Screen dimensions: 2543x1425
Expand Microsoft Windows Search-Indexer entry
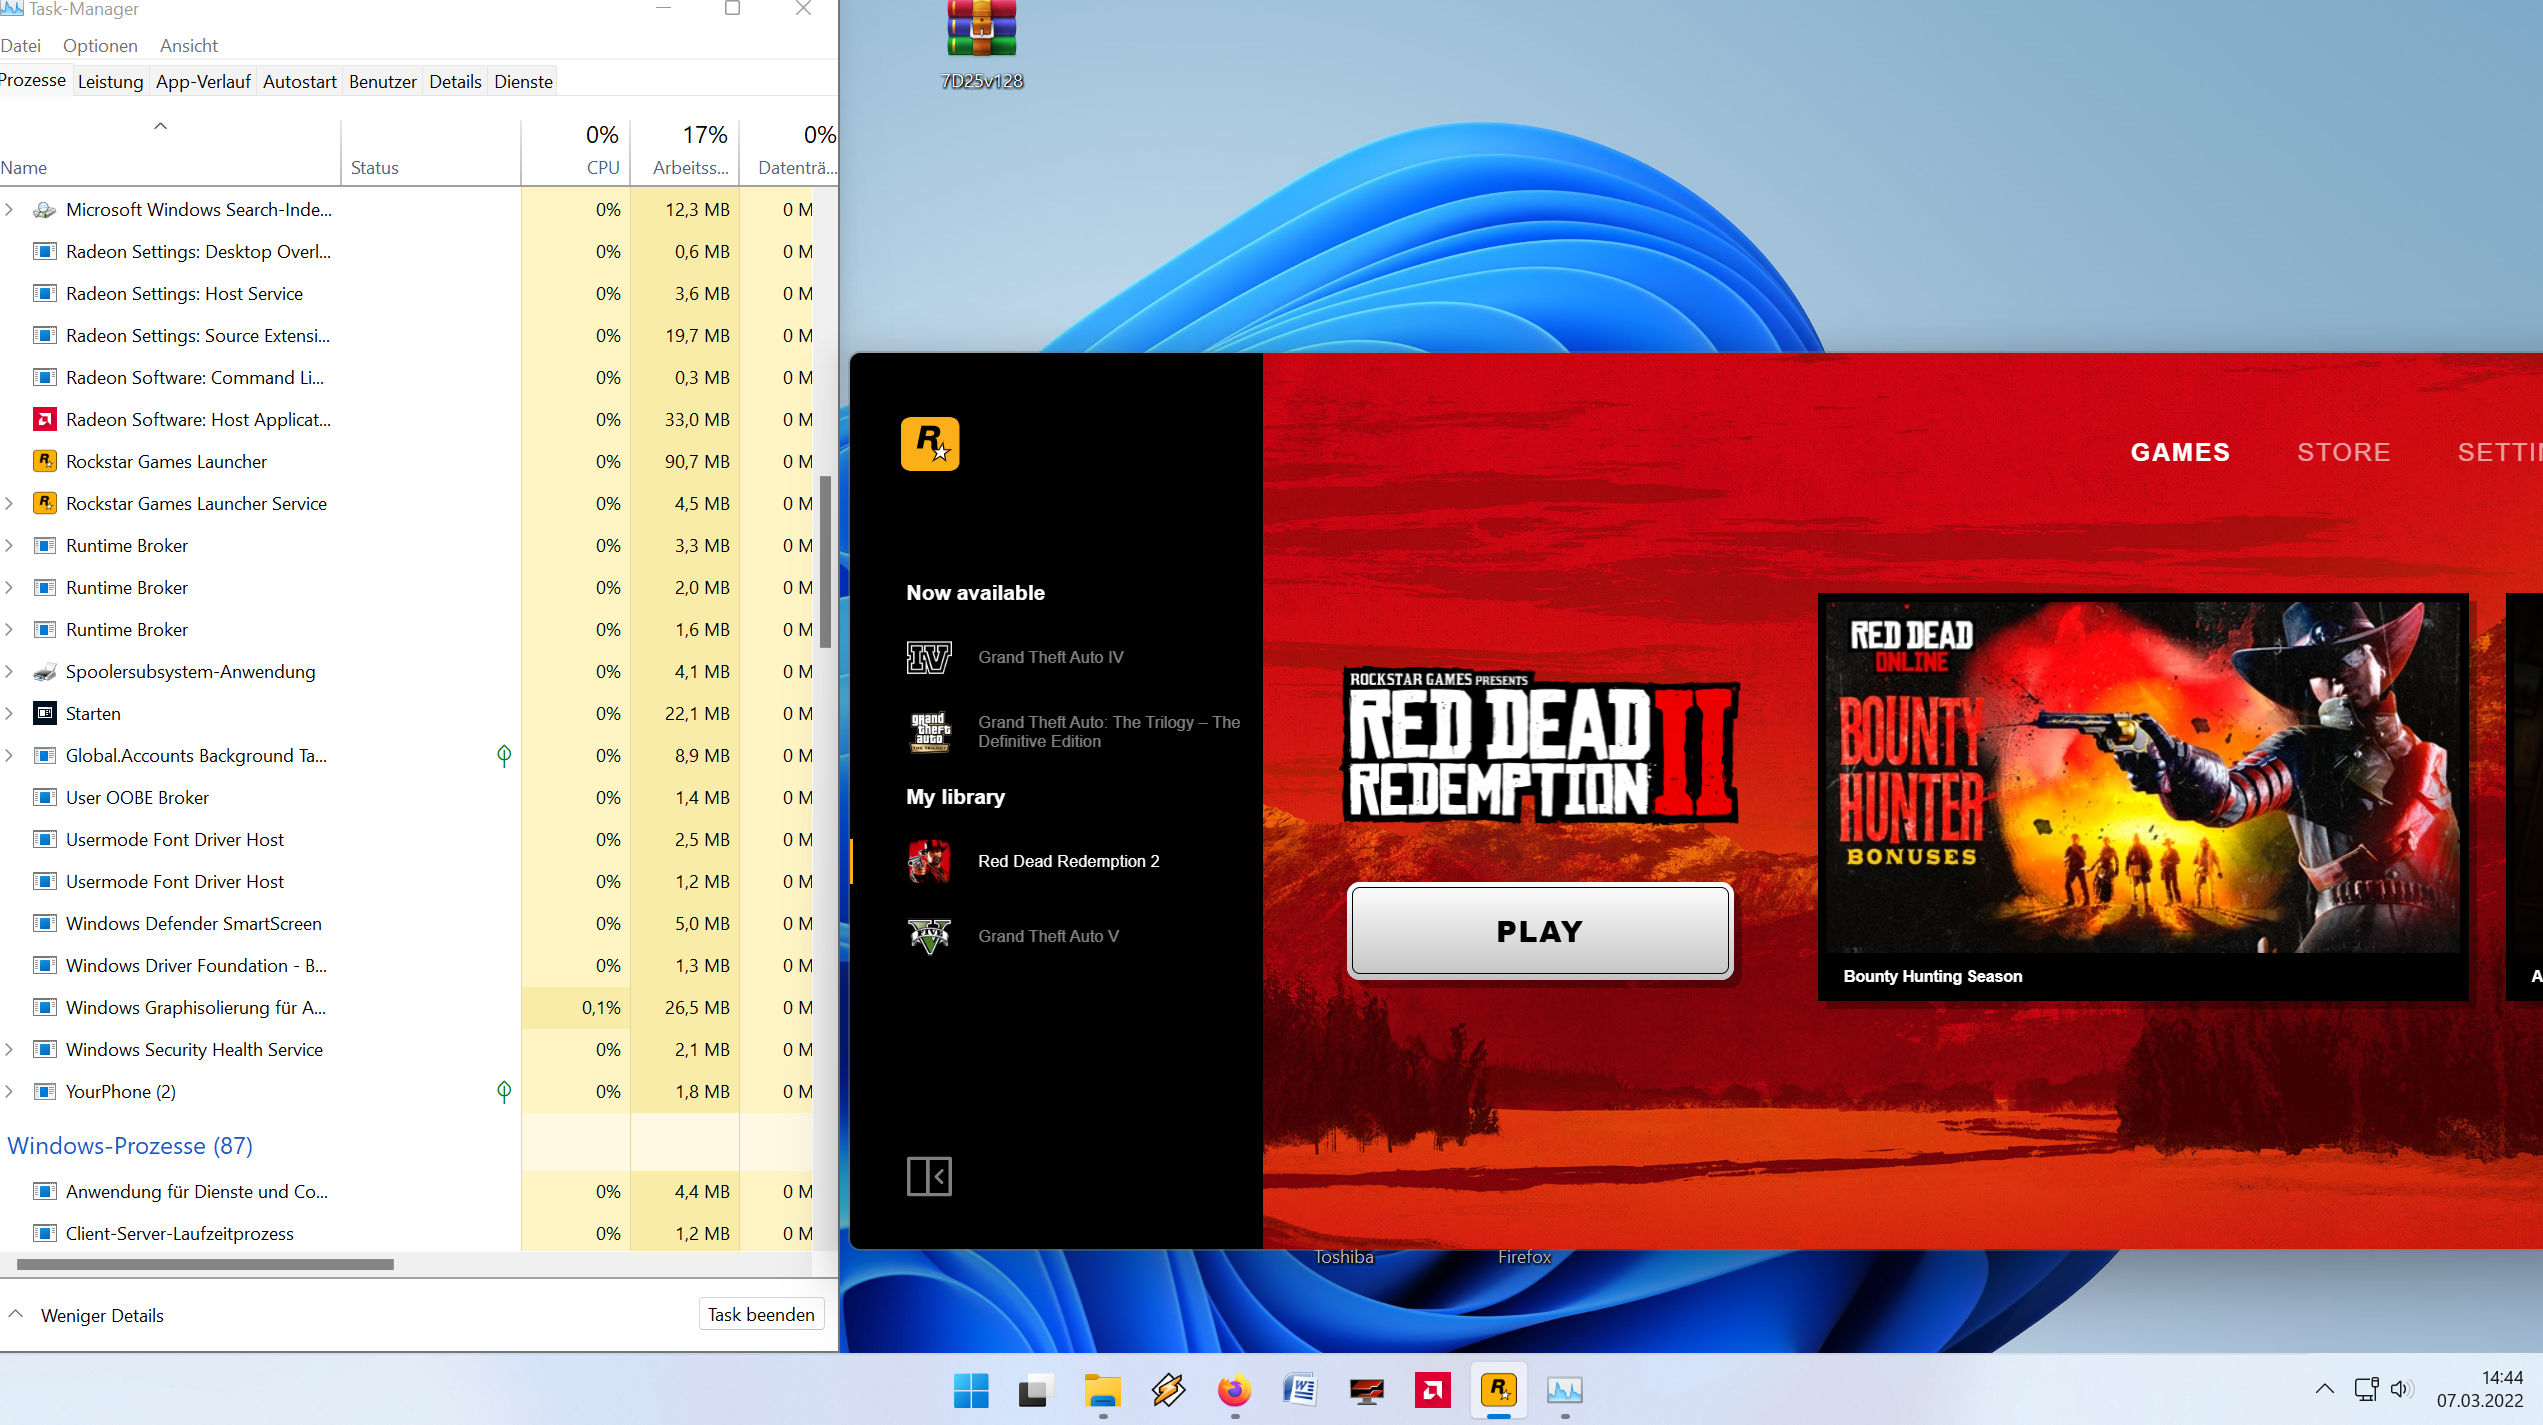point(9,209)
